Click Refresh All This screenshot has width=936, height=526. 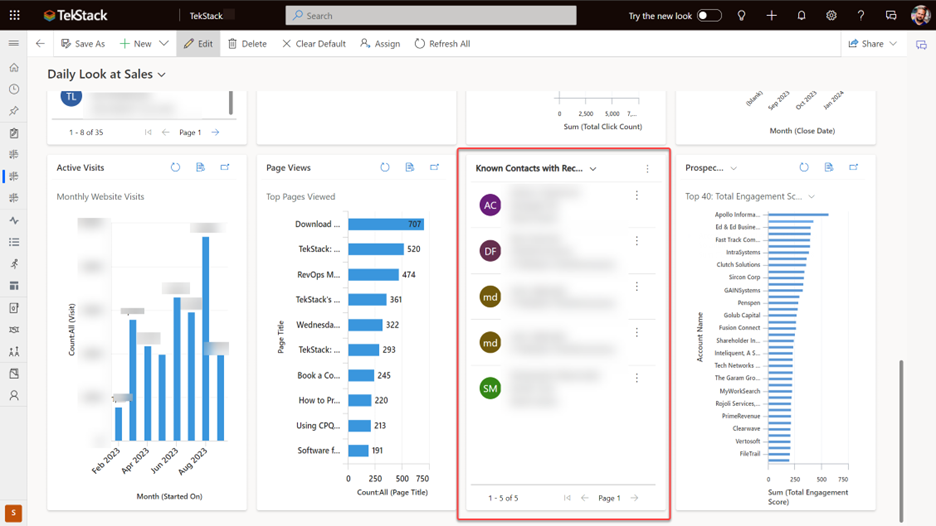pos(442,44)
